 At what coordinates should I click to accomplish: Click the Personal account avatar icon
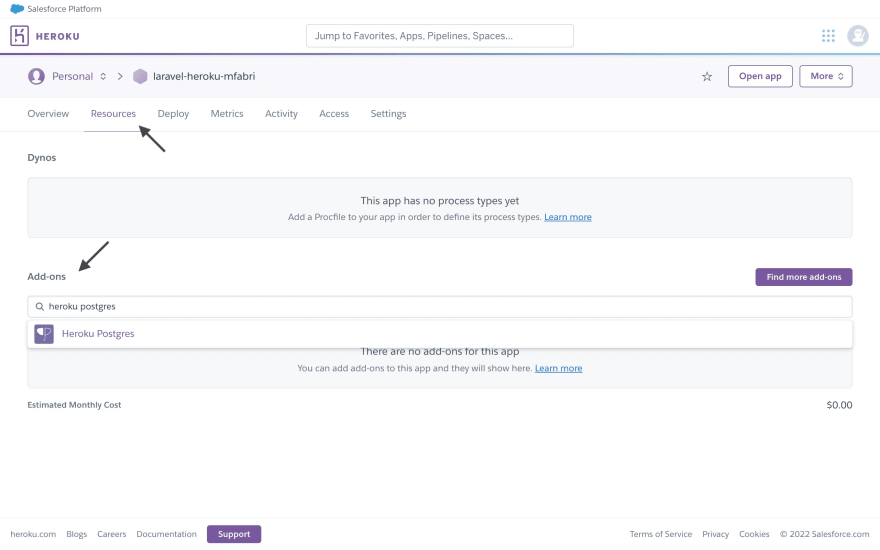click(36, 76)
